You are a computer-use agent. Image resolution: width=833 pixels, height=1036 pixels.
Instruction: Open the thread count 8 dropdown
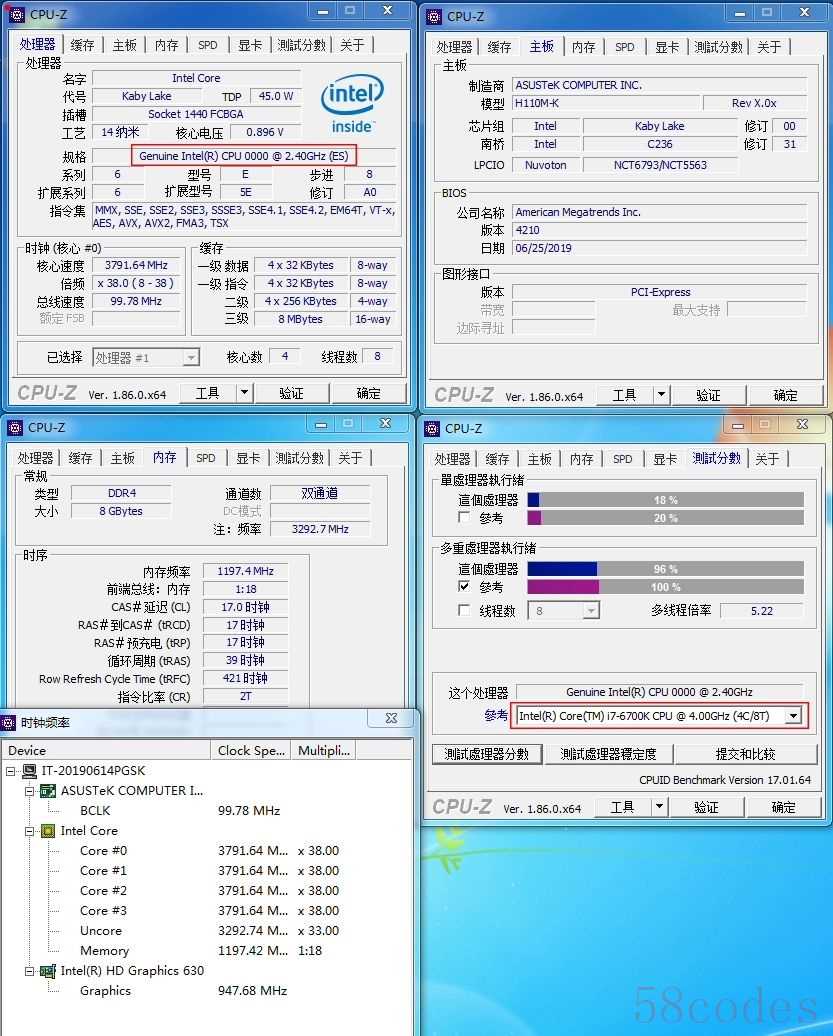point(591,610)
